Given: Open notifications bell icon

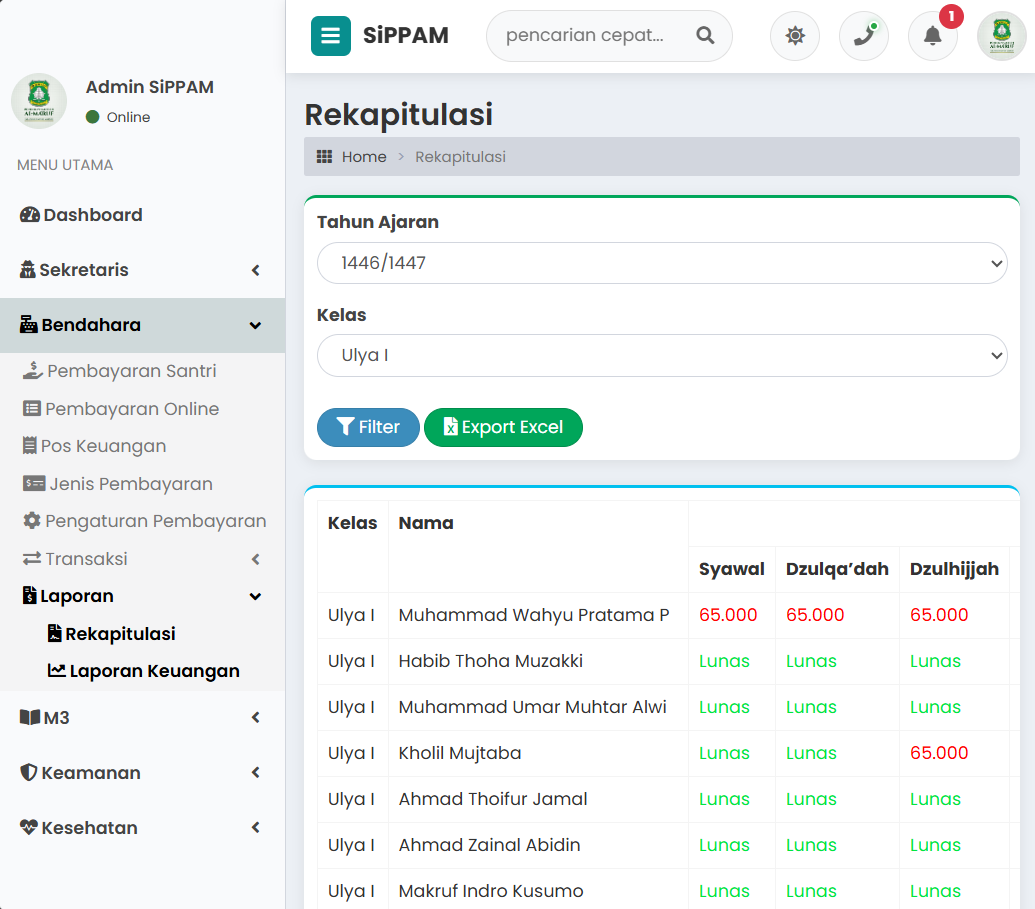Looking at the screenshot, I should (932, 36).
